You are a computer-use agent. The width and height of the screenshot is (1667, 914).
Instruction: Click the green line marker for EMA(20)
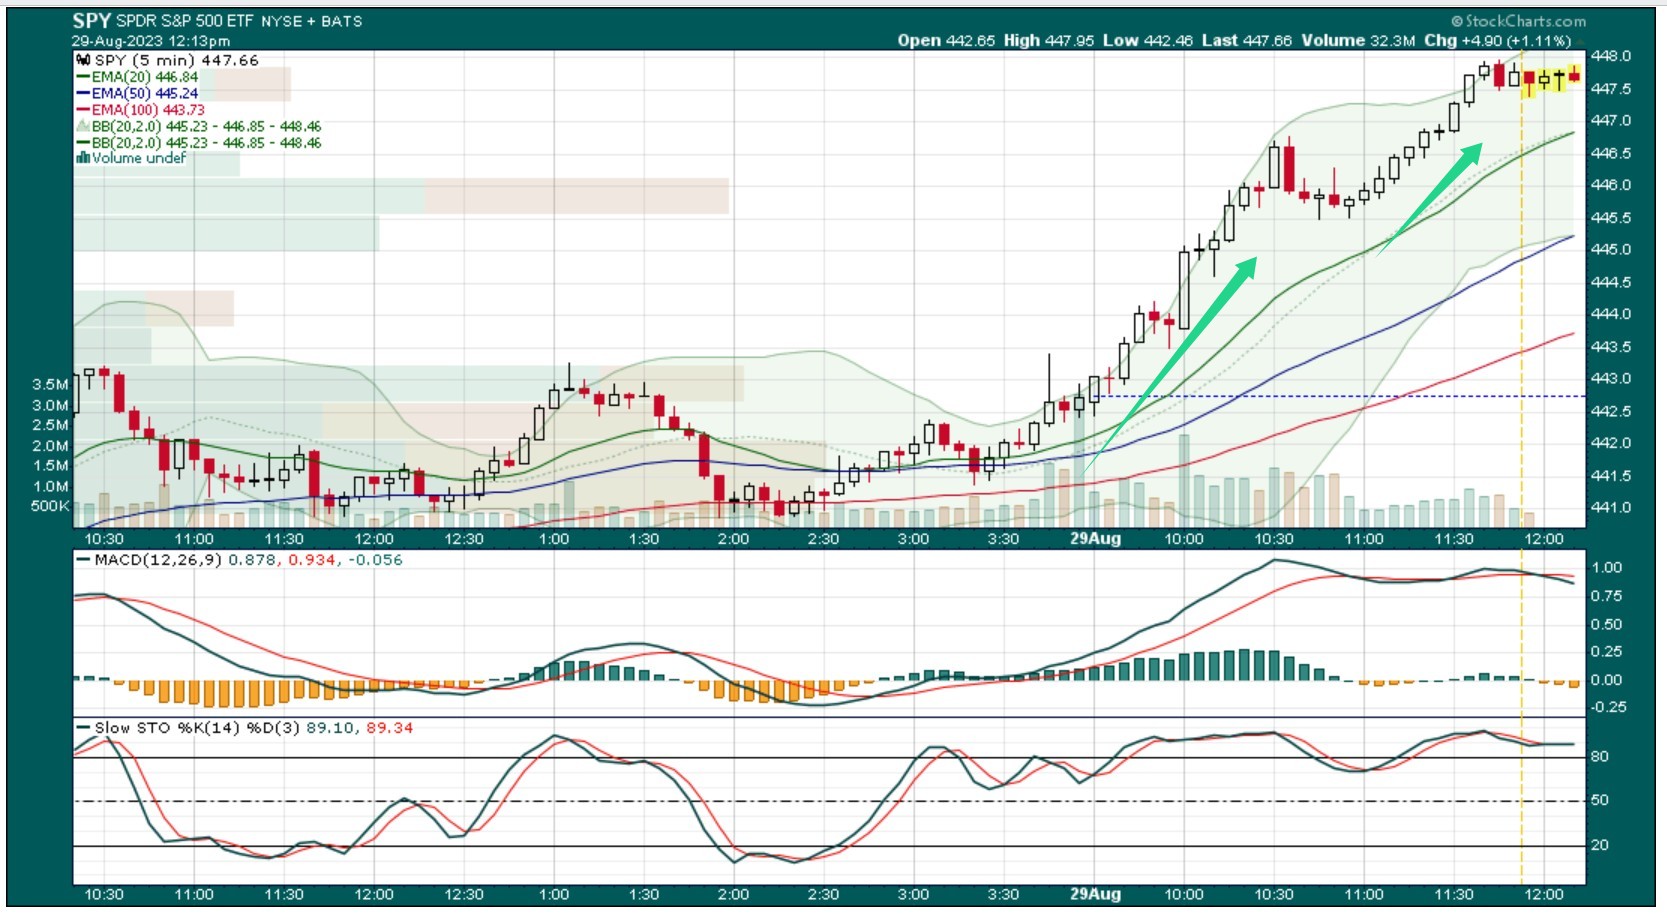pyautogui.click(x=84, y=77)
